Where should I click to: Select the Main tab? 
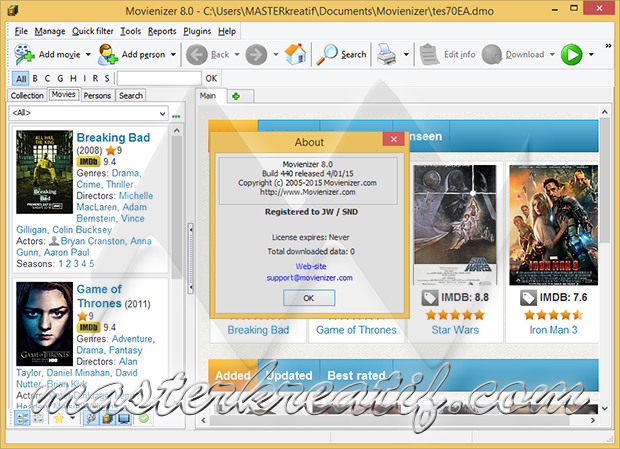point(208,96)
